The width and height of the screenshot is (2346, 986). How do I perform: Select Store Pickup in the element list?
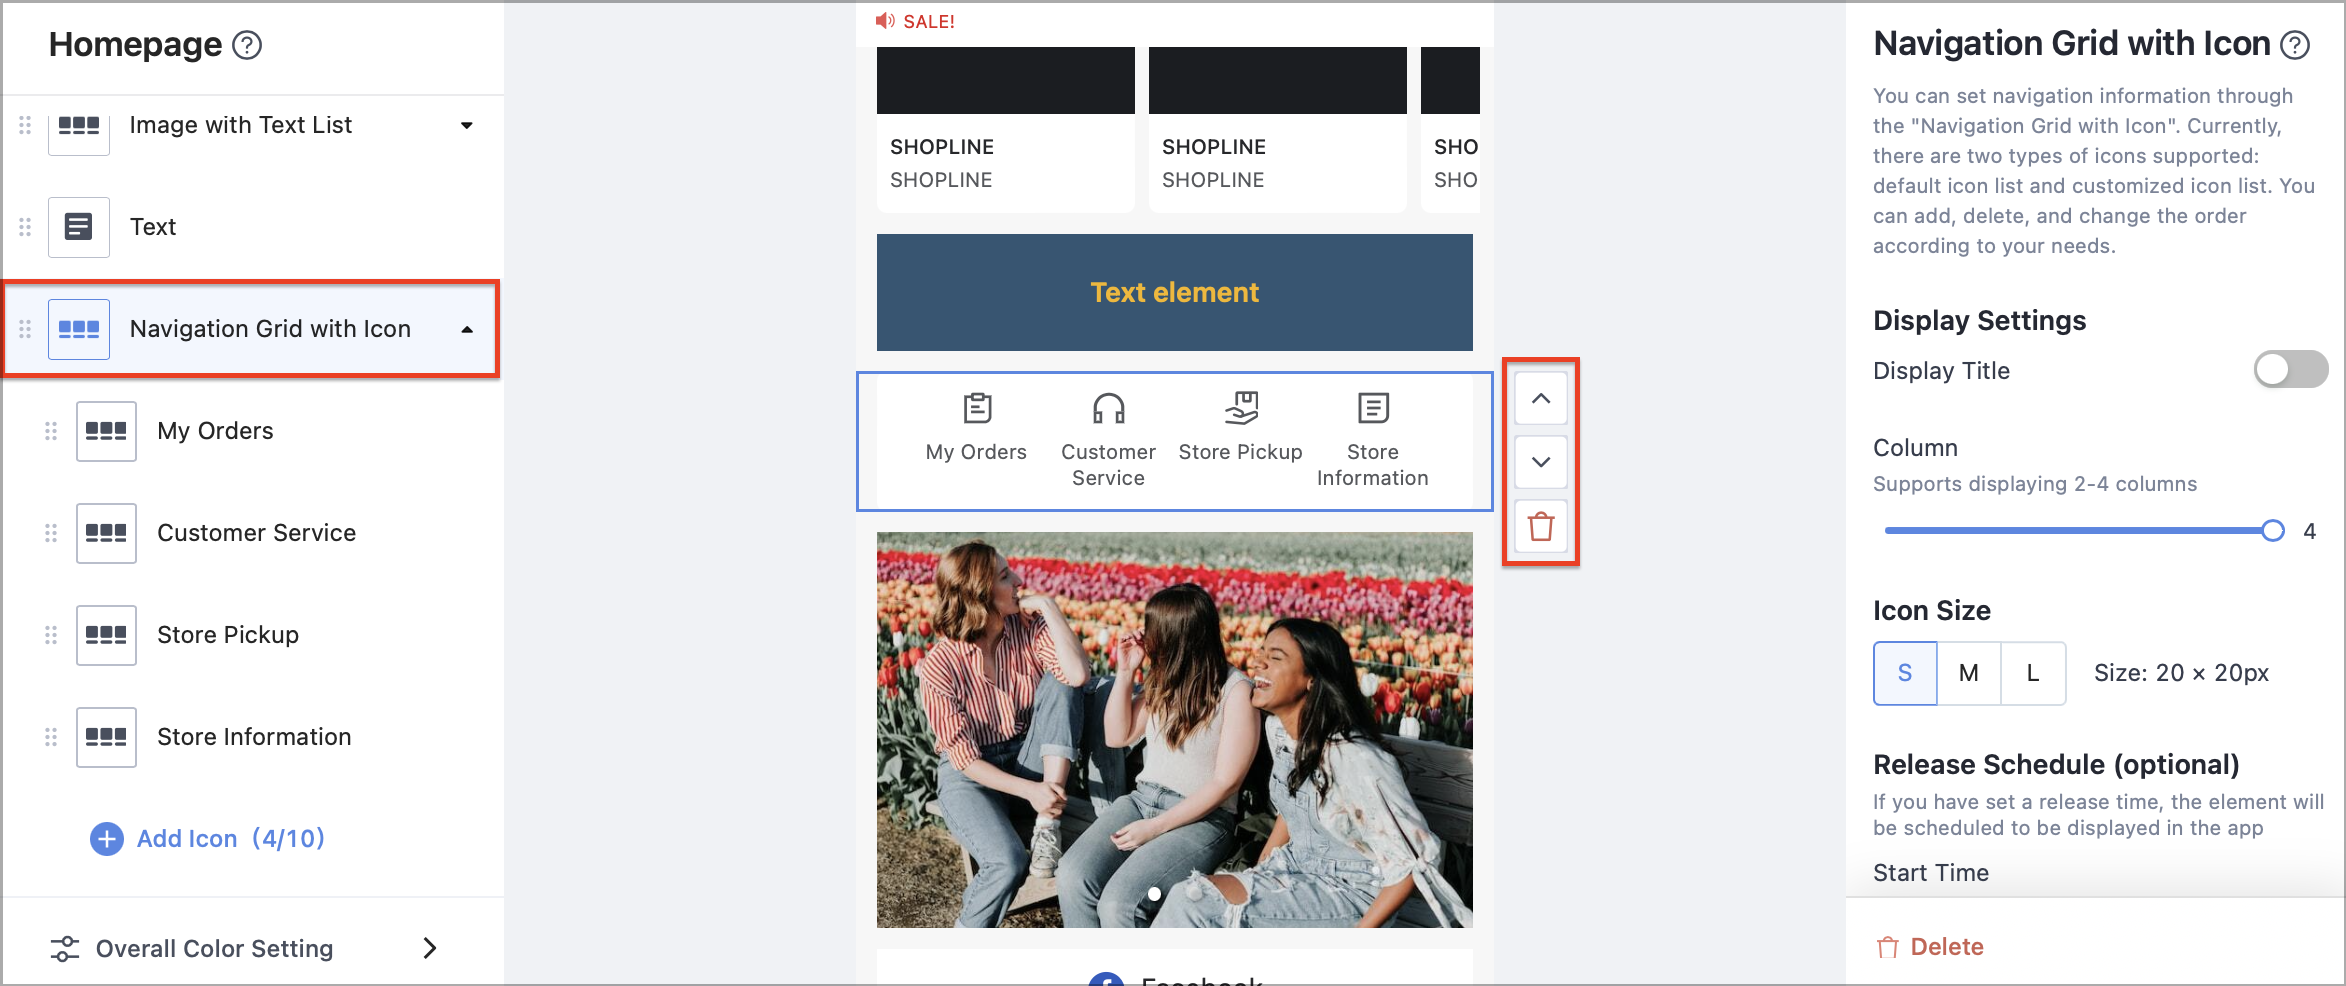(228, 635)
